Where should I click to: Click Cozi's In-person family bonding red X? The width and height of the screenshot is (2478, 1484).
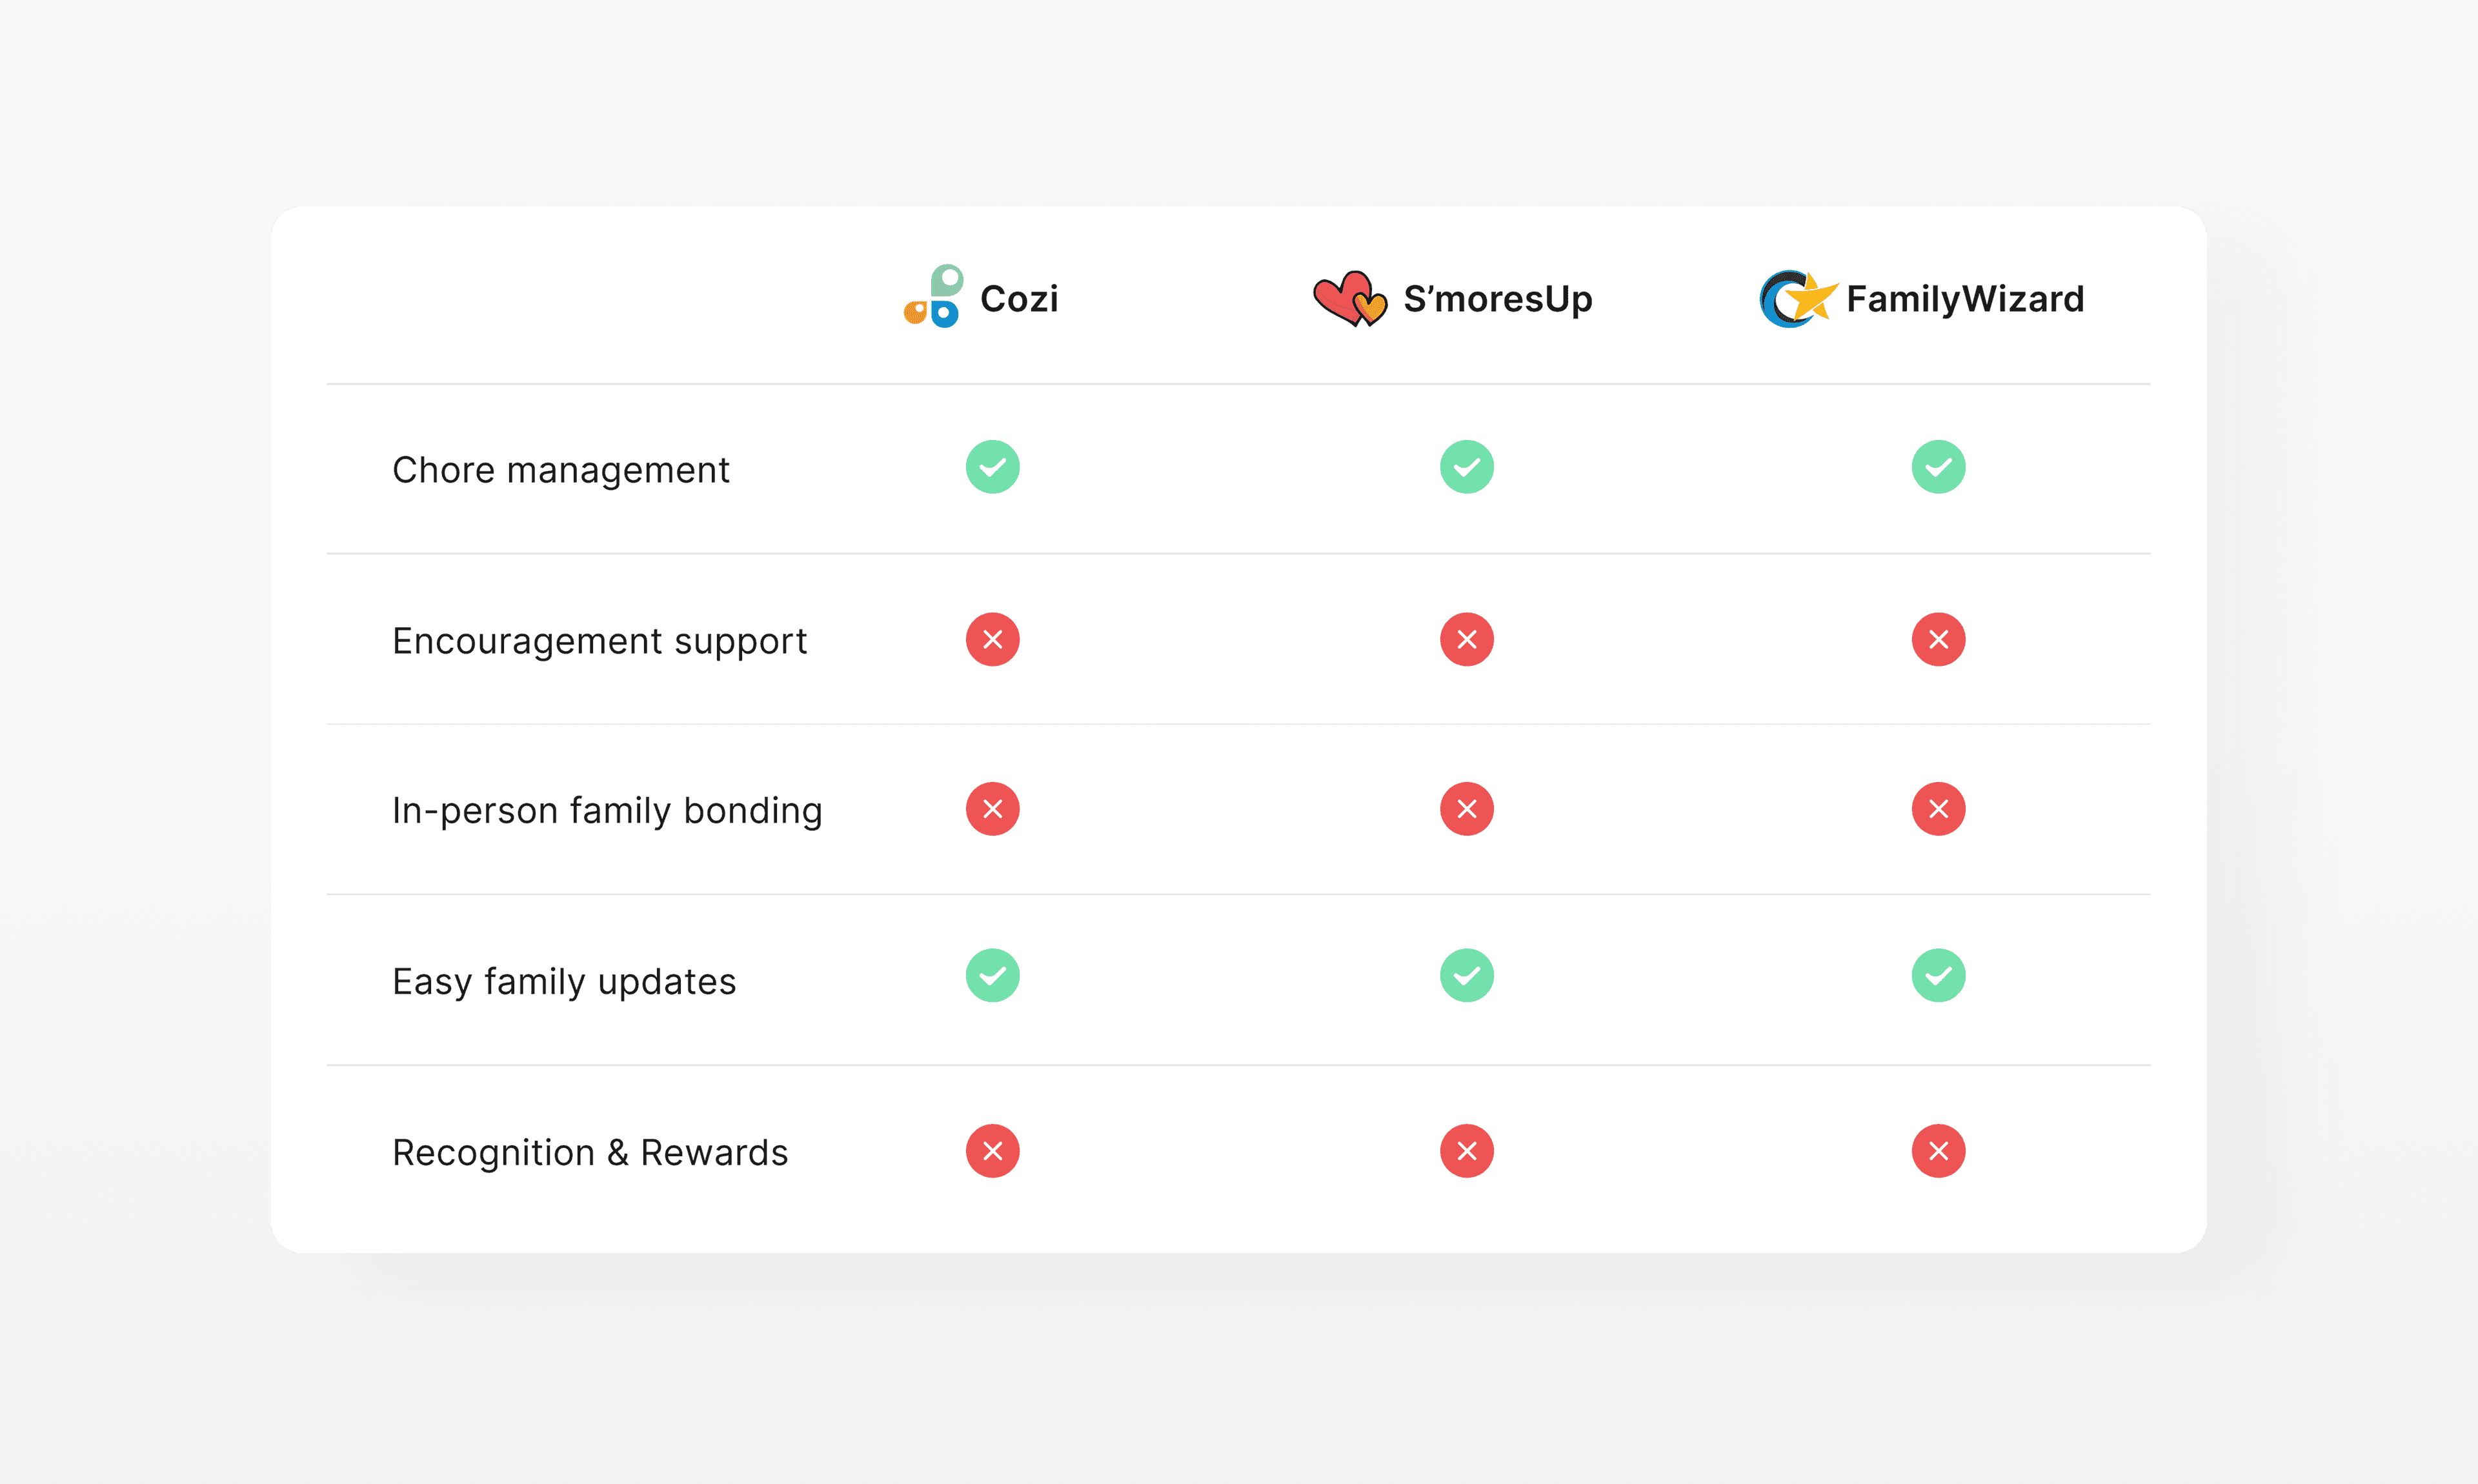tap(992, 809)
